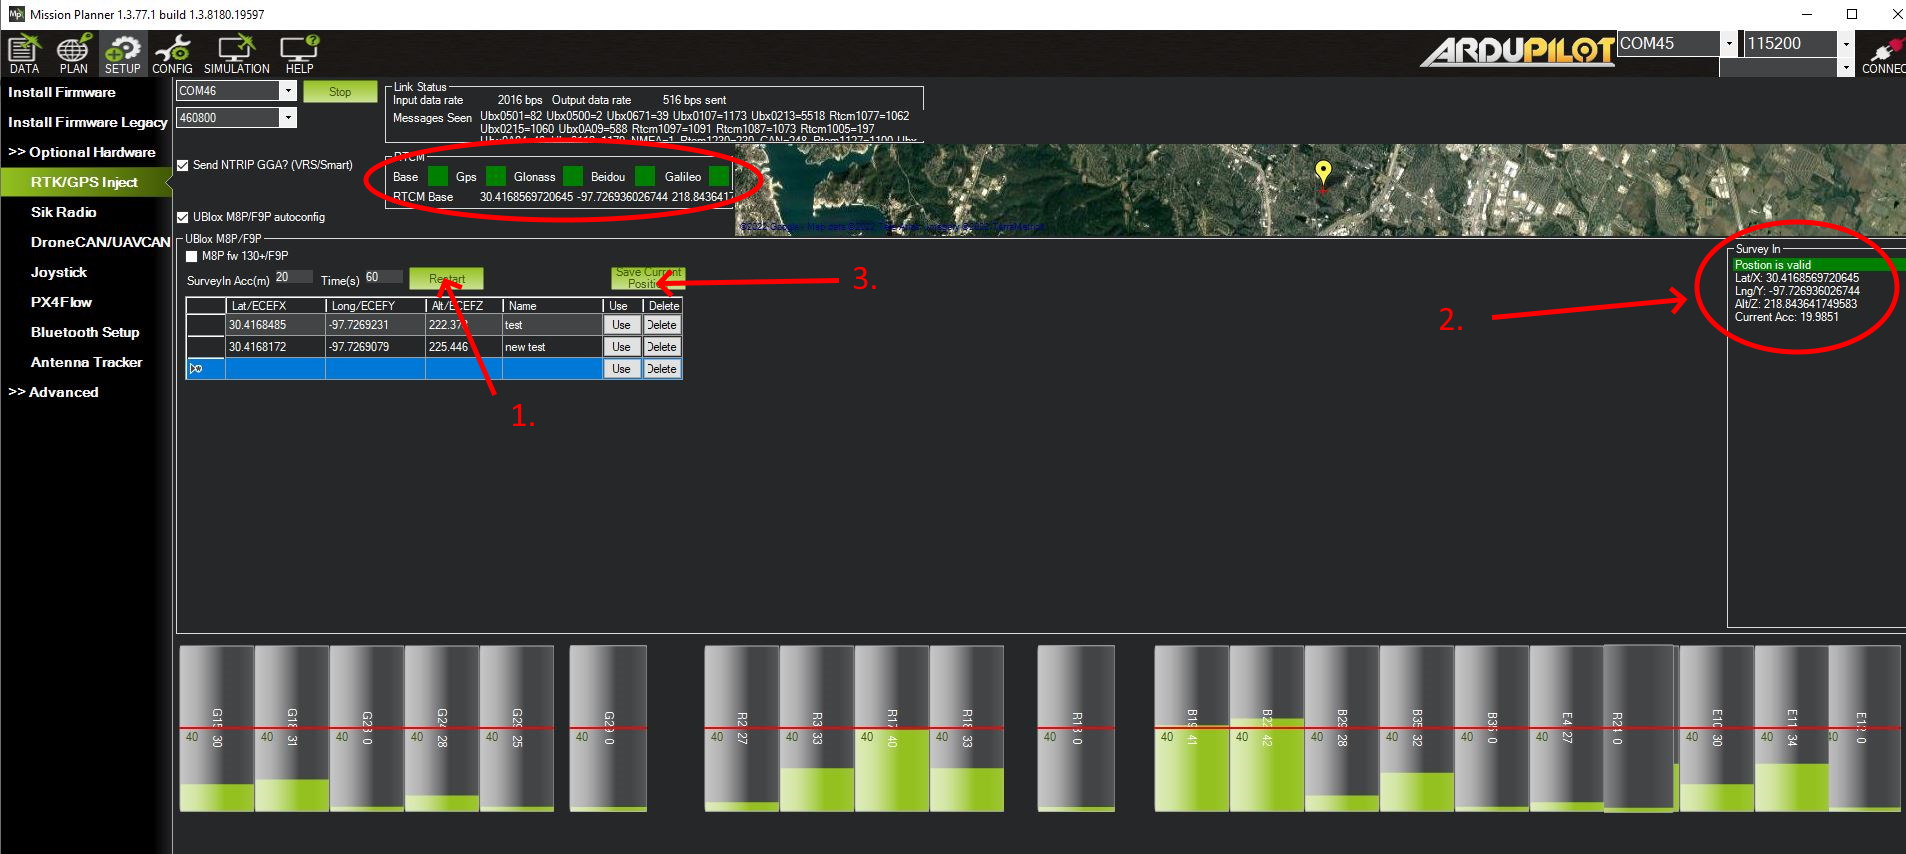Click the CONNECT plug icon
The height and width of the screenshot is (854, 1906).
[x=1884, y=54]
